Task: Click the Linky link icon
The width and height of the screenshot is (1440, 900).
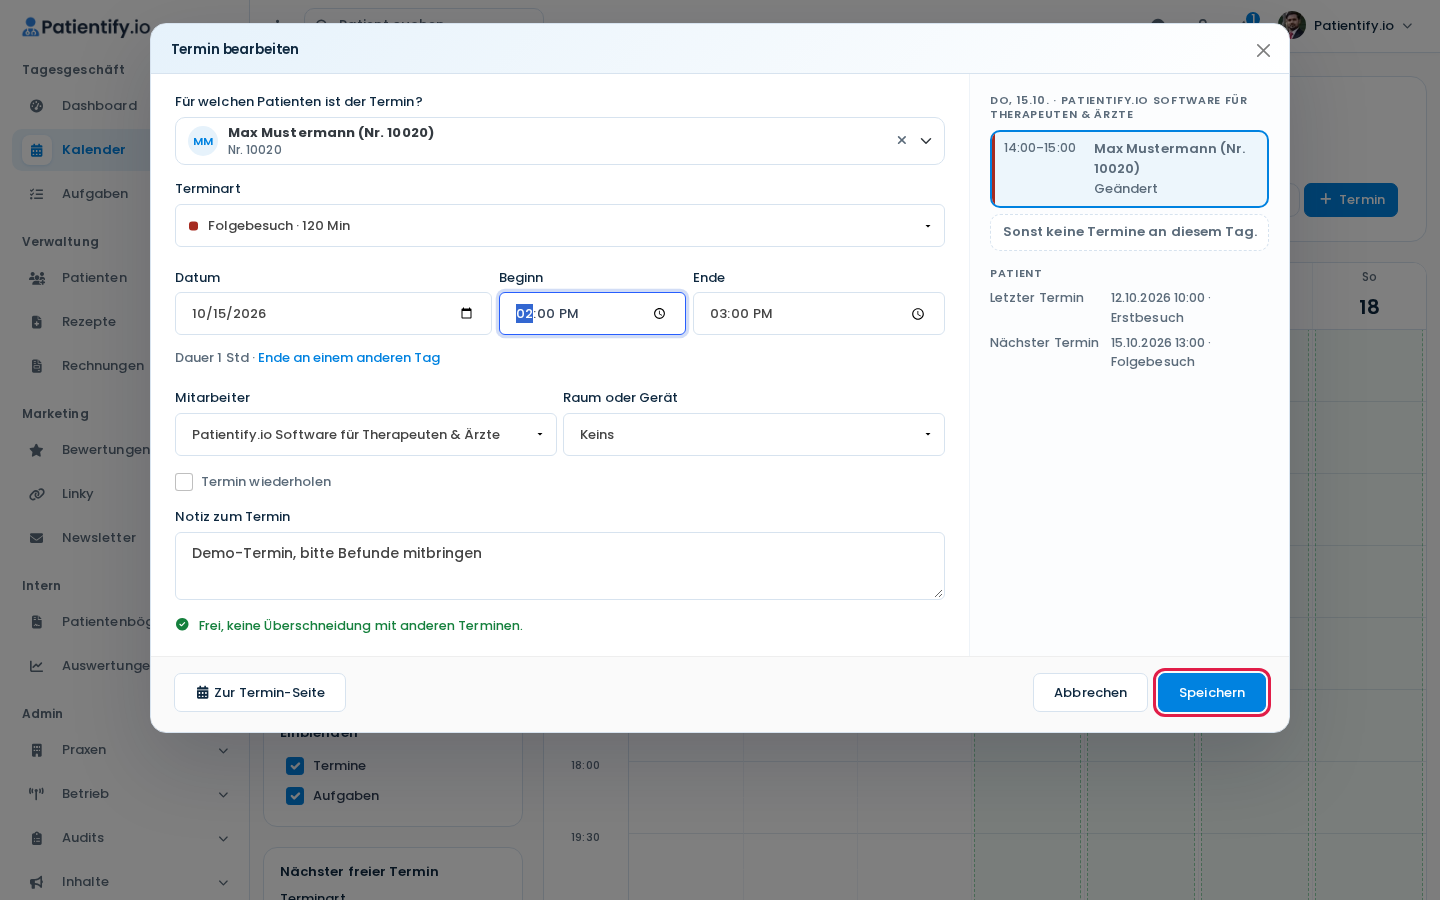Action: coord(37,494)
